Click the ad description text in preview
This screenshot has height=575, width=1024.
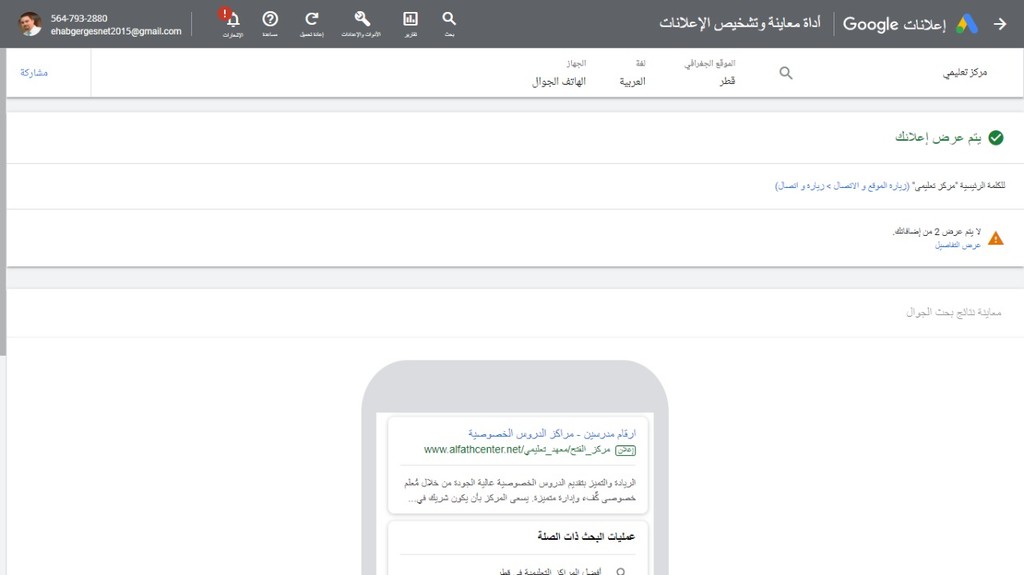520,490
